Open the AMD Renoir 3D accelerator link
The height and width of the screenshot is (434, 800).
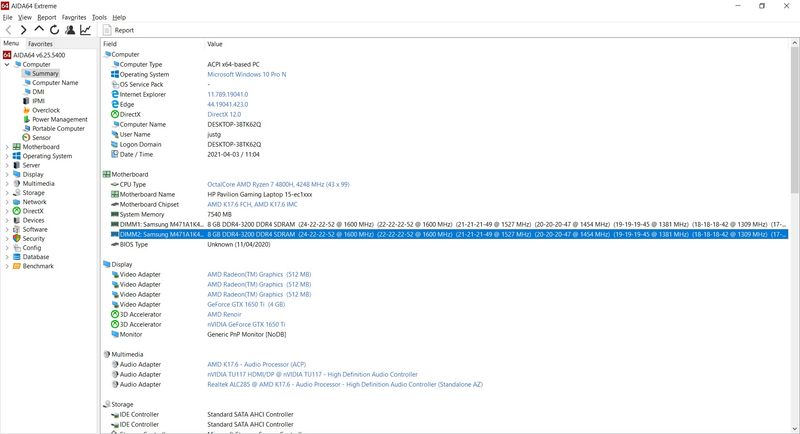click(x=224, y=315)
